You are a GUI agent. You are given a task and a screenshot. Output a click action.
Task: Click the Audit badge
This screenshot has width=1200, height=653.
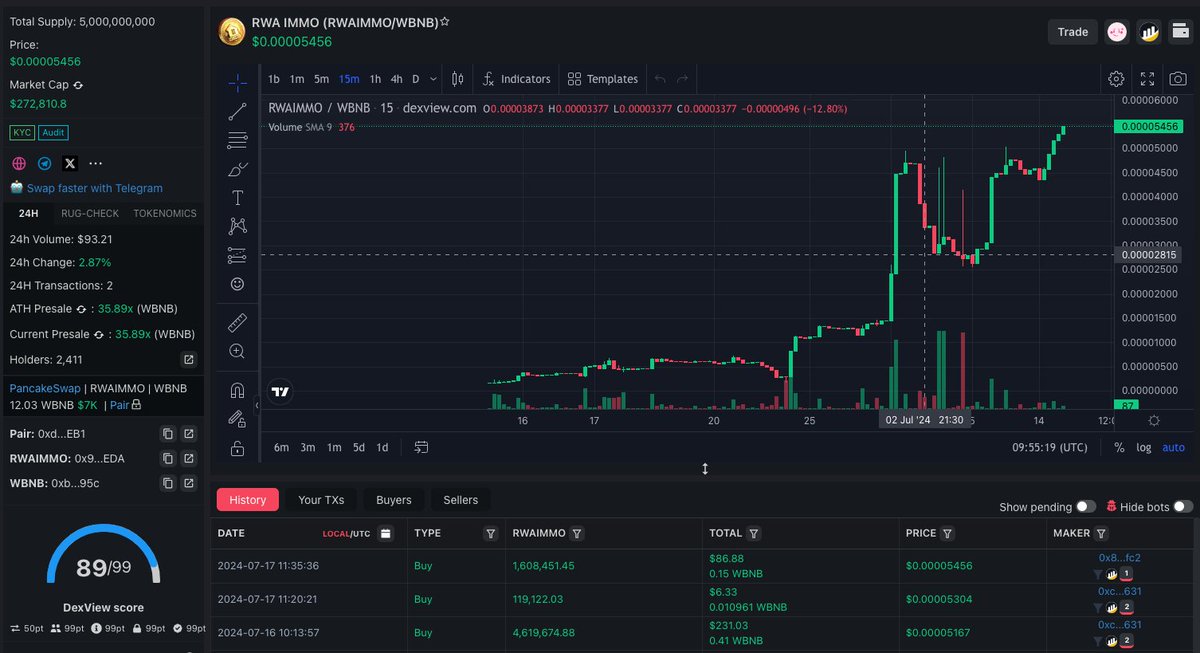(54, 132)
